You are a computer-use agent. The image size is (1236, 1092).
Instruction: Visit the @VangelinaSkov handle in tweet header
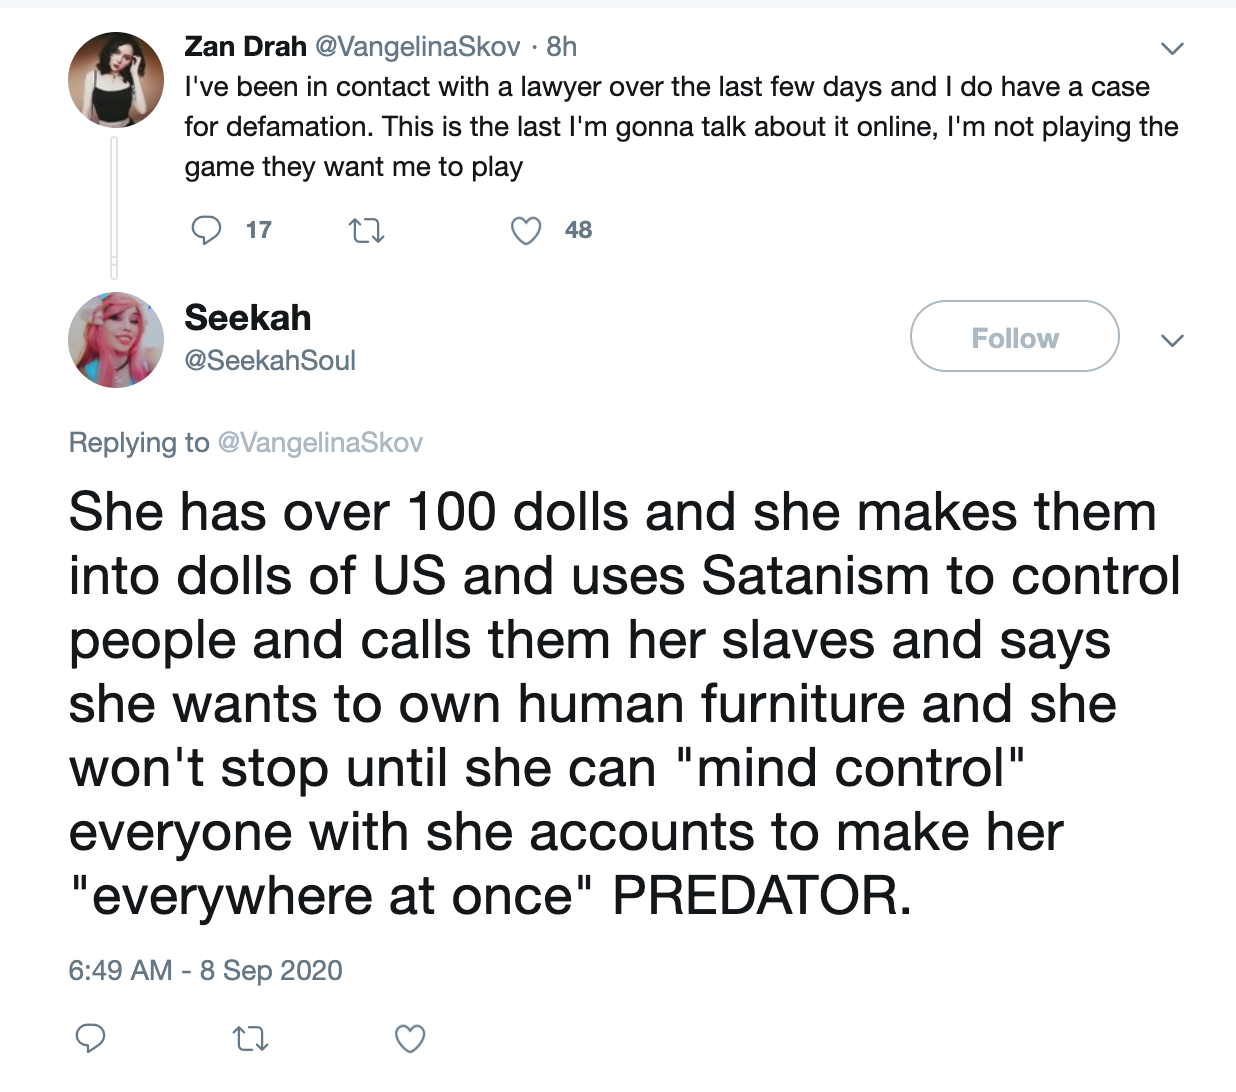tap(418, 46)
